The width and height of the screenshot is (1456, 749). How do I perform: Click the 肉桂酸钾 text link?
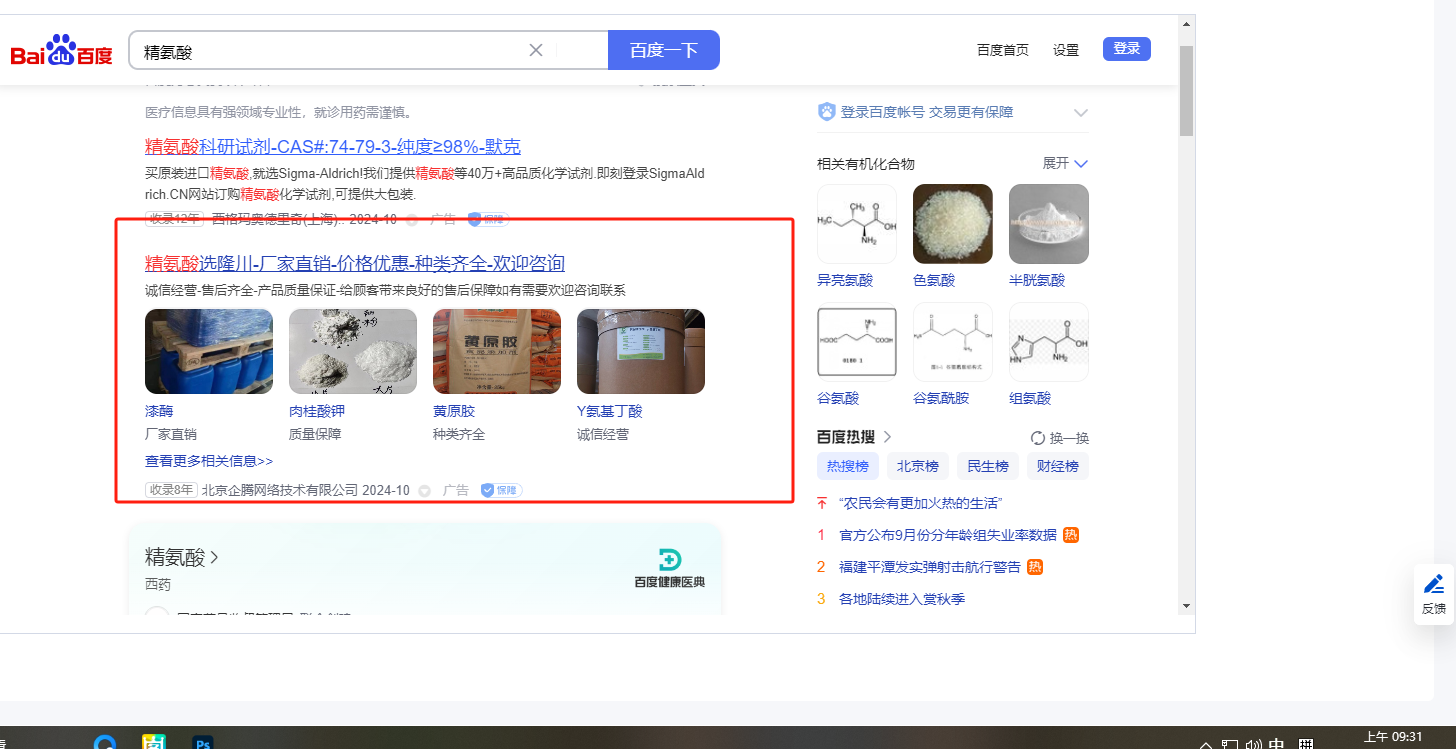click(x=317, y=411)
